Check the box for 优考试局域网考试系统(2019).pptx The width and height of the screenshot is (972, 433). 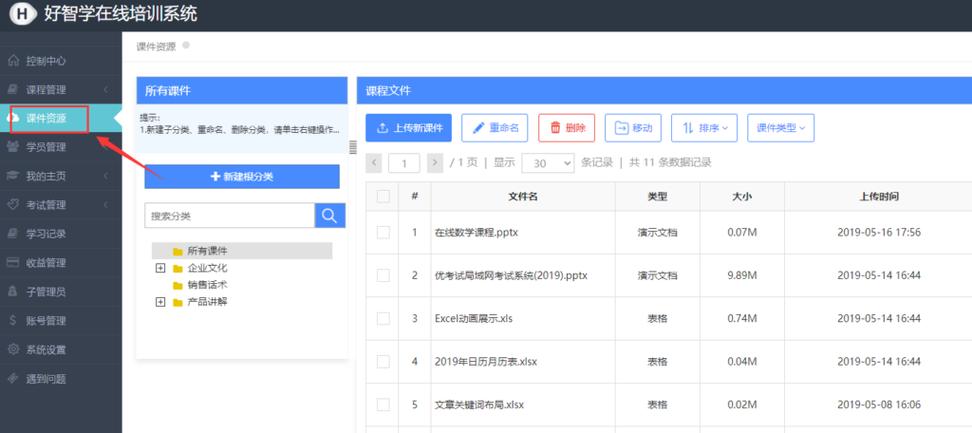pyautogui.click(x=384, y=275)
